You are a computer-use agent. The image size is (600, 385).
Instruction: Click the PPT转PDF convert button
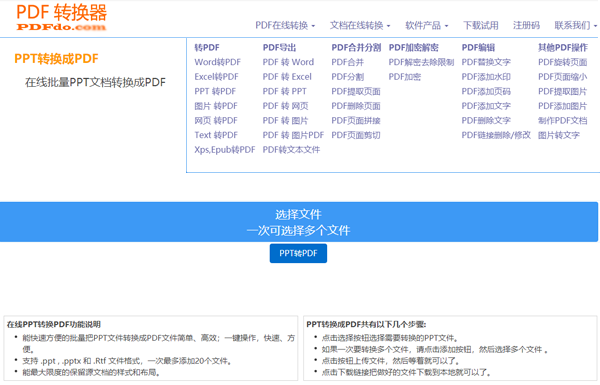(x=298, y=253)
